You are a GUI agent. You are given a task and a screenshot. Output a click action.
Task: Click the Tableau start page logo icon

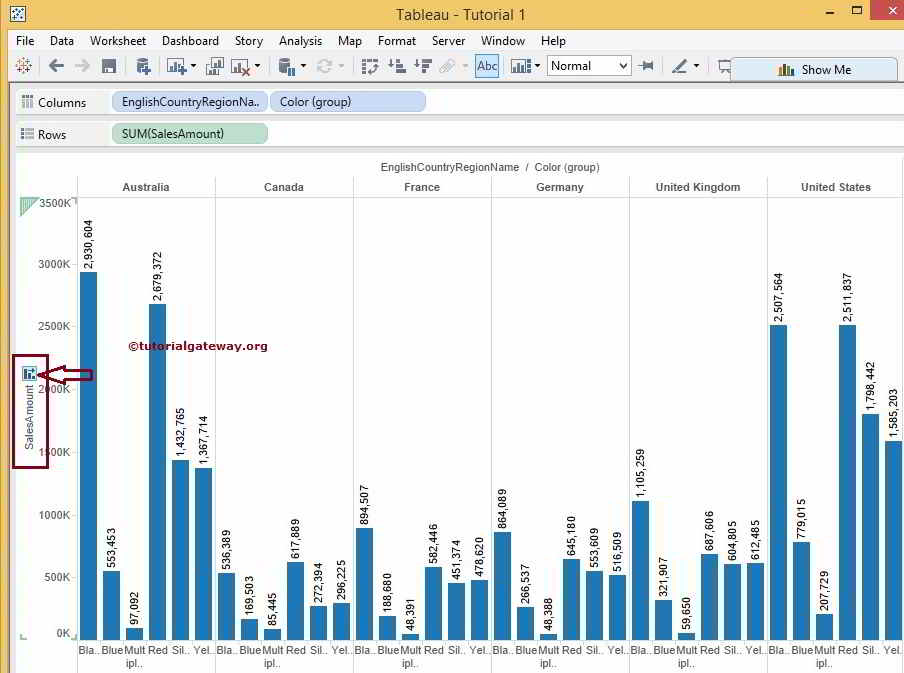24,66
